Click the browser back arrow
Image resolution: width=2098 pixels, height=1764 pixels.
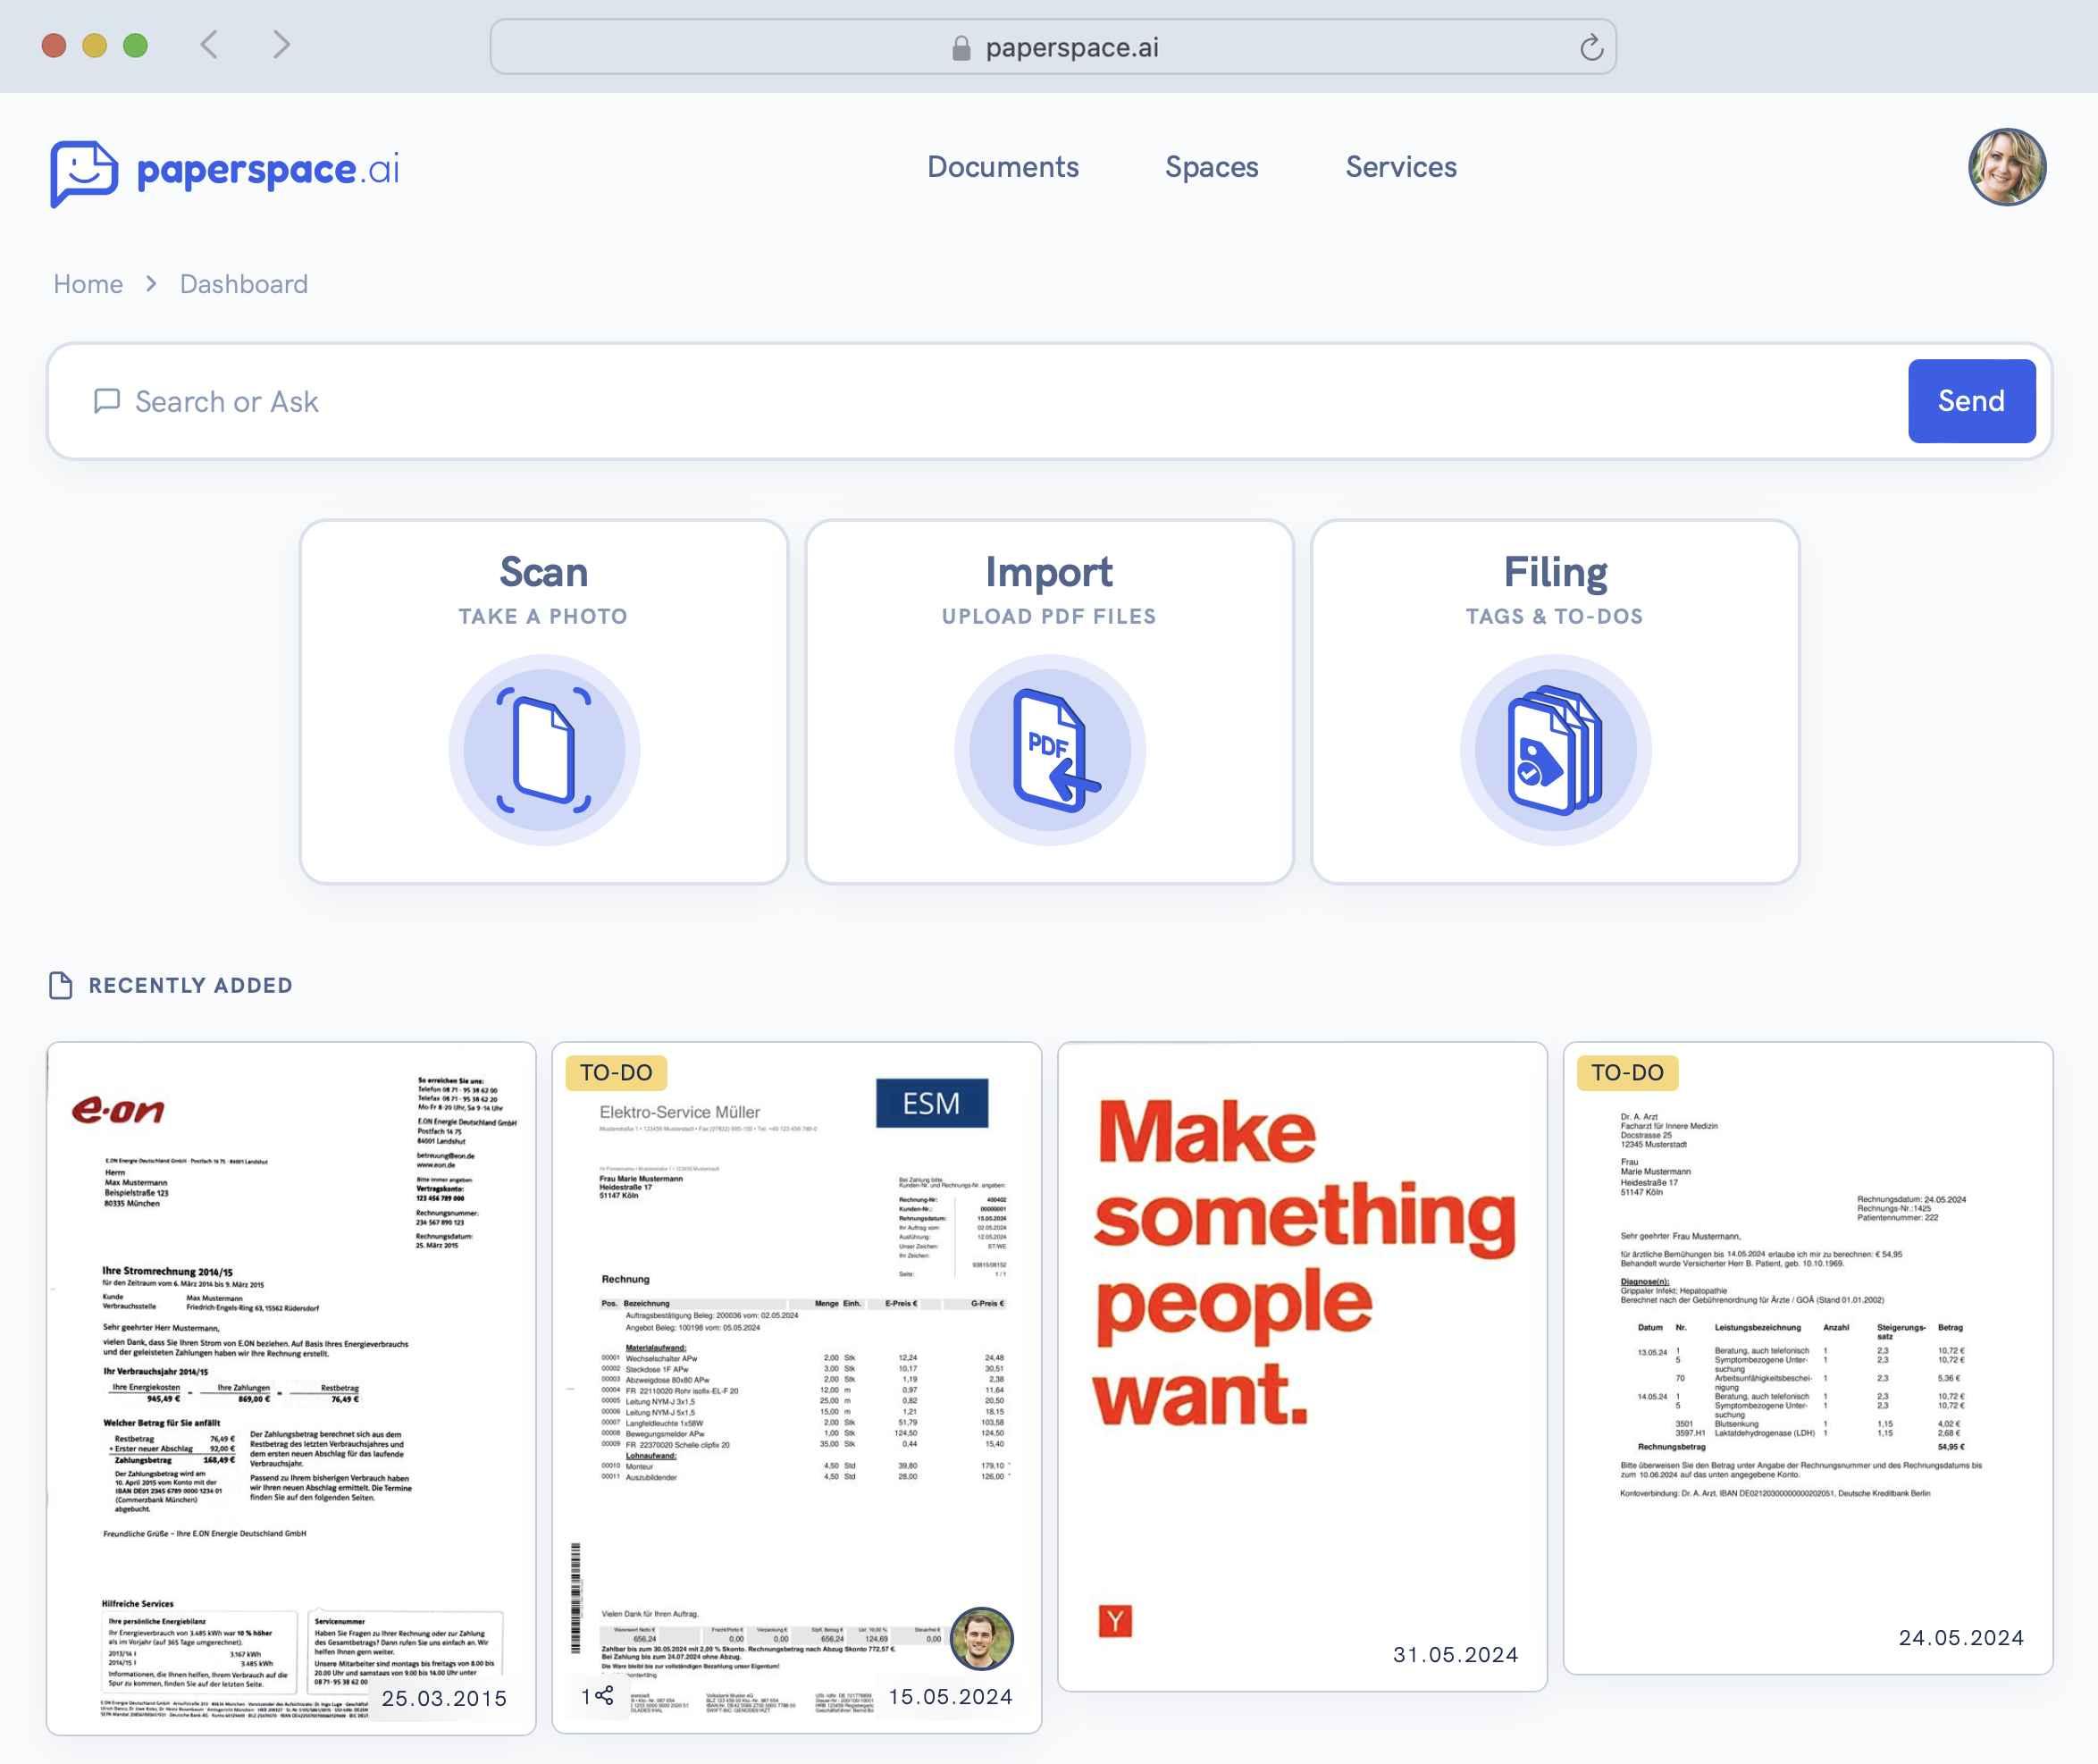tap(209, 45)
